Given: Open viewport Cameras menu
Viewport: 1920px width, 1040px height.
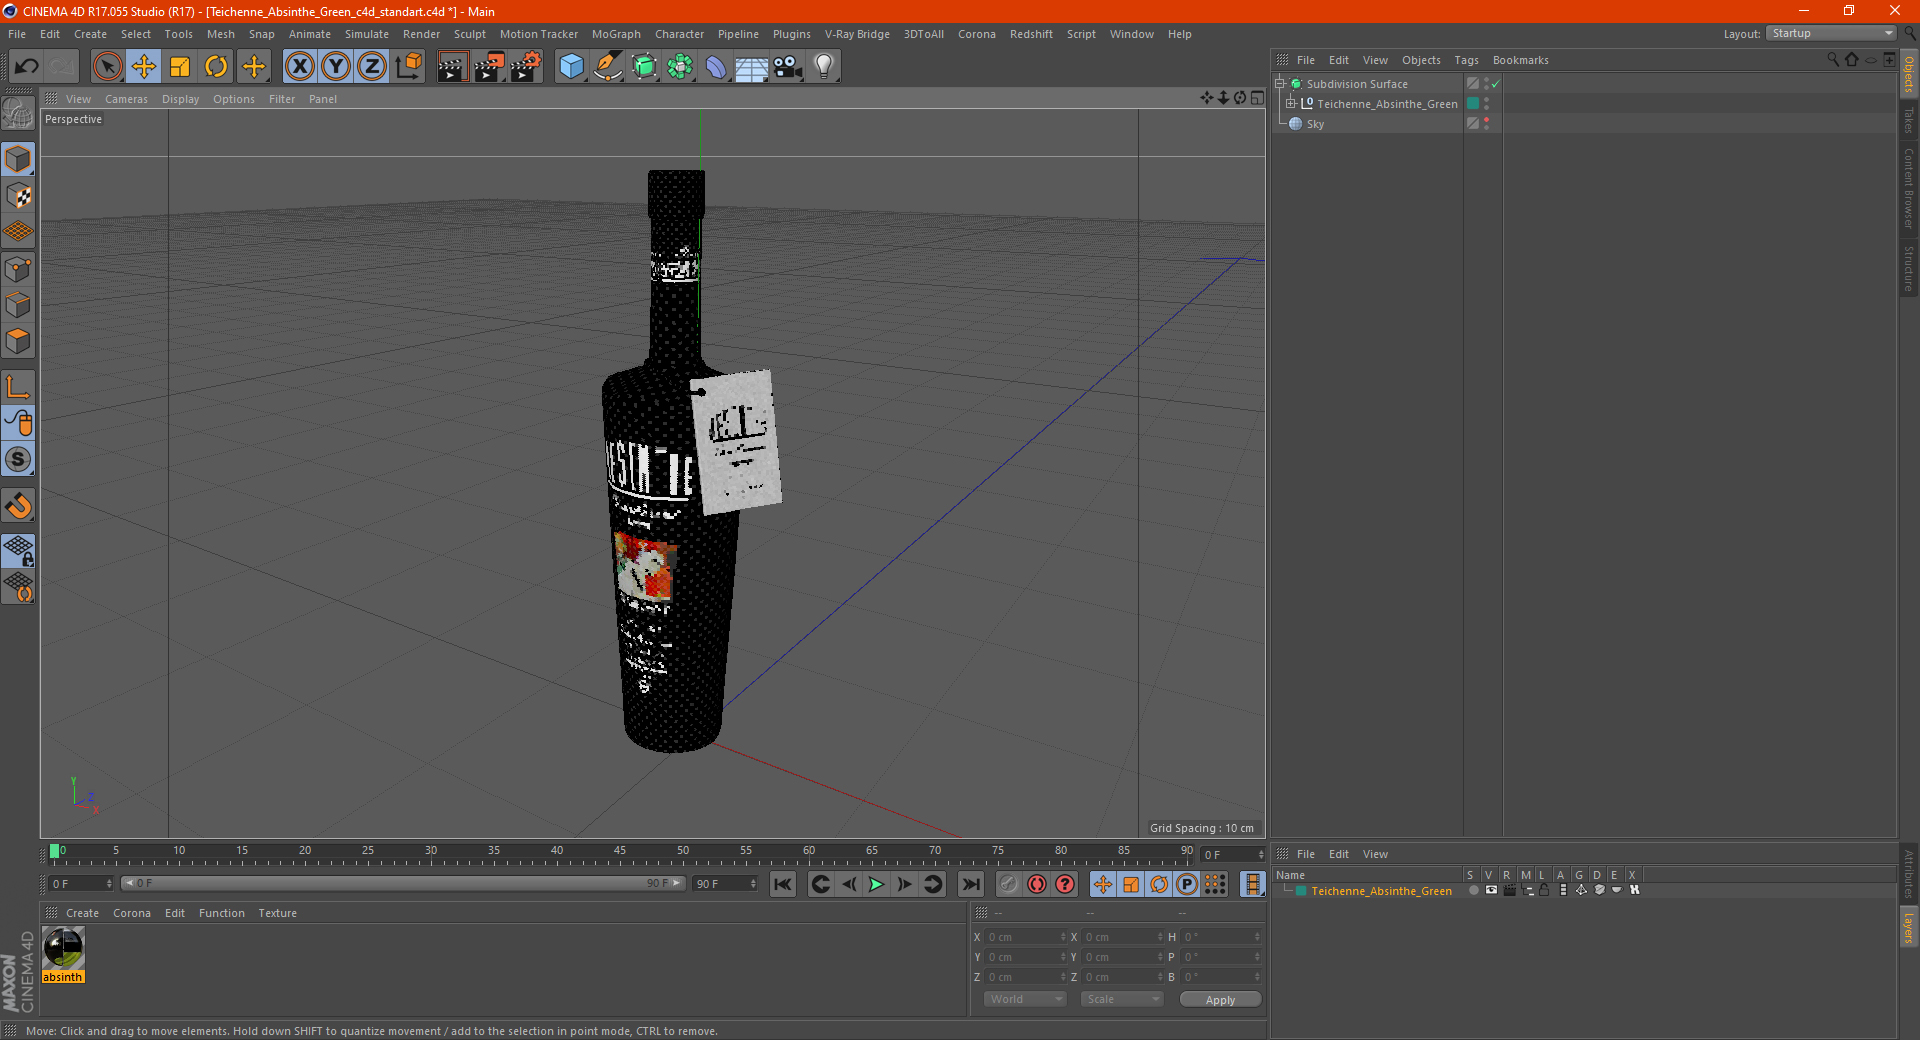Looking at the screenshot, I should [126, 99].
